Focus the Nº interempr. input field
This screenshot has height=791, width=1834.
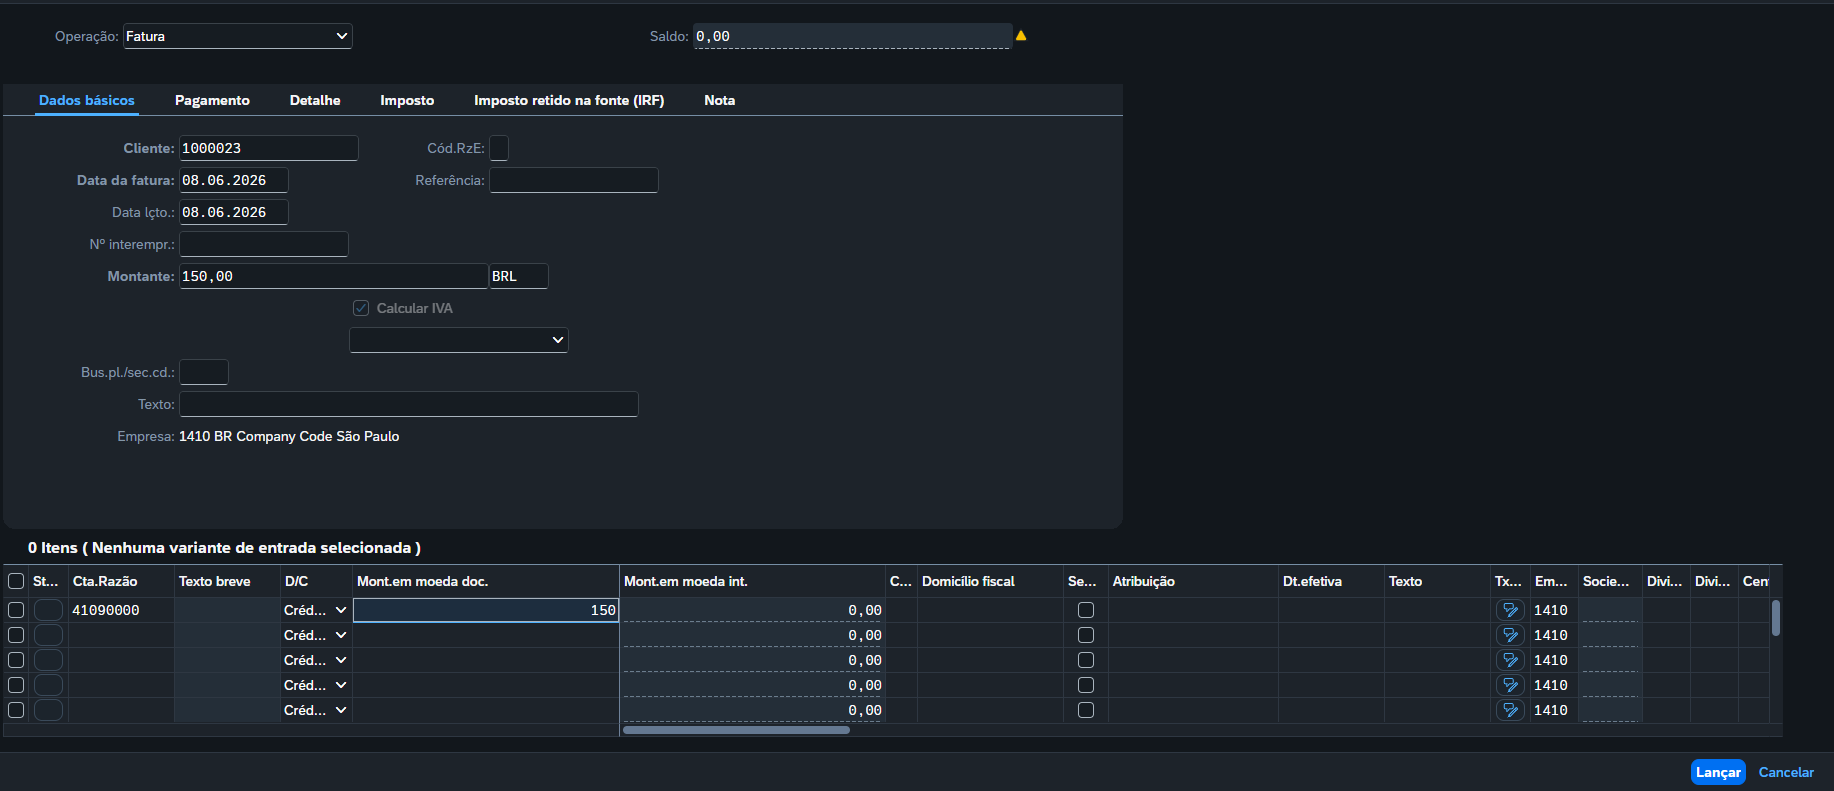(264, 244)
